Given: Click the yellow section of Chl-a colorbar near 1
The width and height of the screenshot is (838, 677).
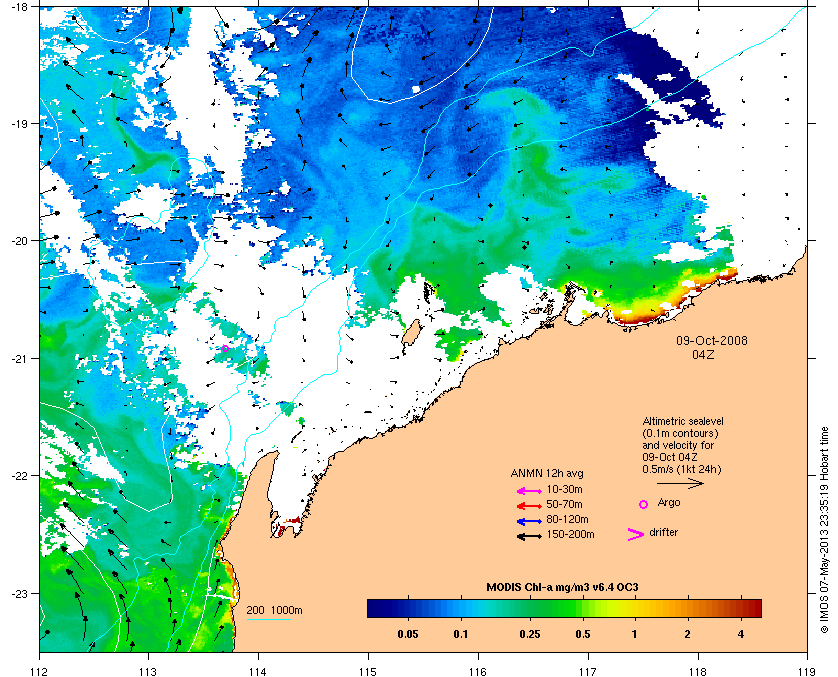Looking at the screenshot, I should (633, 609).
